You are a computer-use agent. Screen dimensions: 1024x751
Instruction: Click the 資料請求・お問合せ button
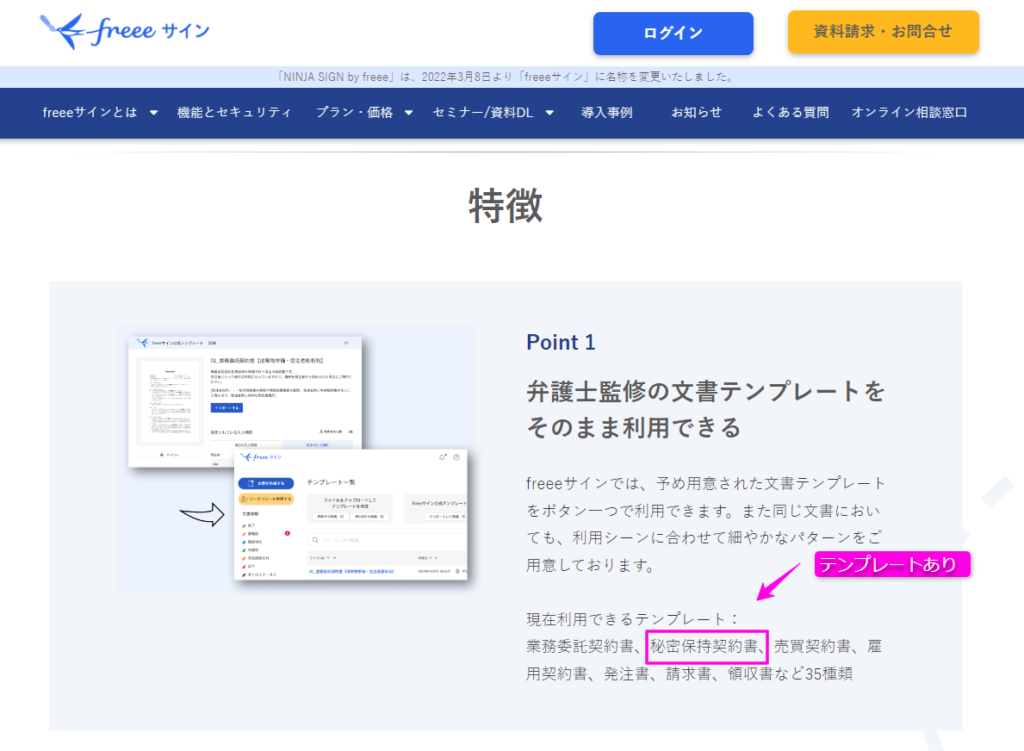pyautogui.click(x=883, y=31)
